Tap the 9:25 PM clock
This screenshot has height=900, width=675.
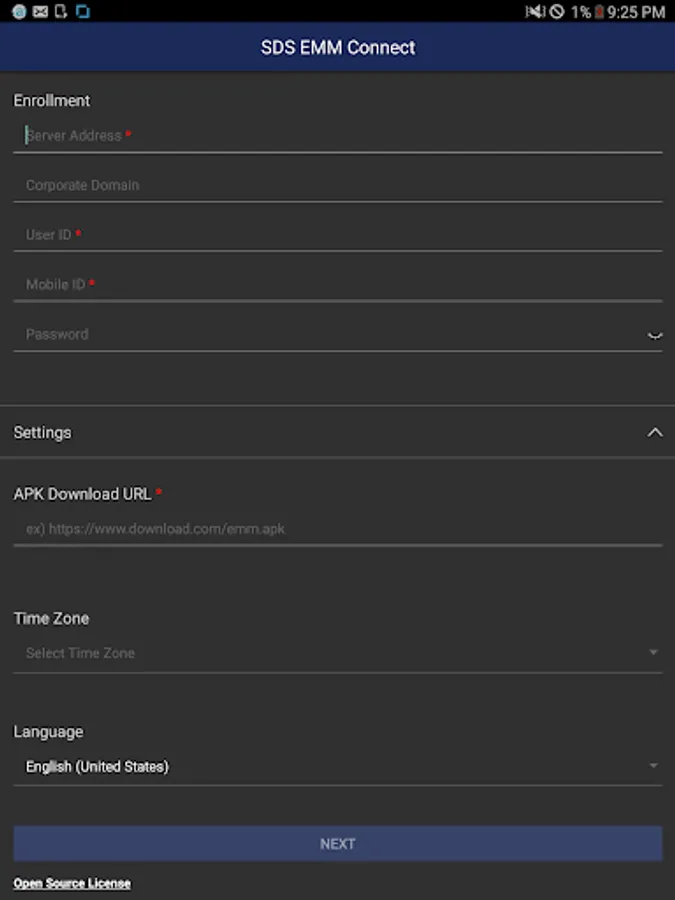[x=636, y=11]
